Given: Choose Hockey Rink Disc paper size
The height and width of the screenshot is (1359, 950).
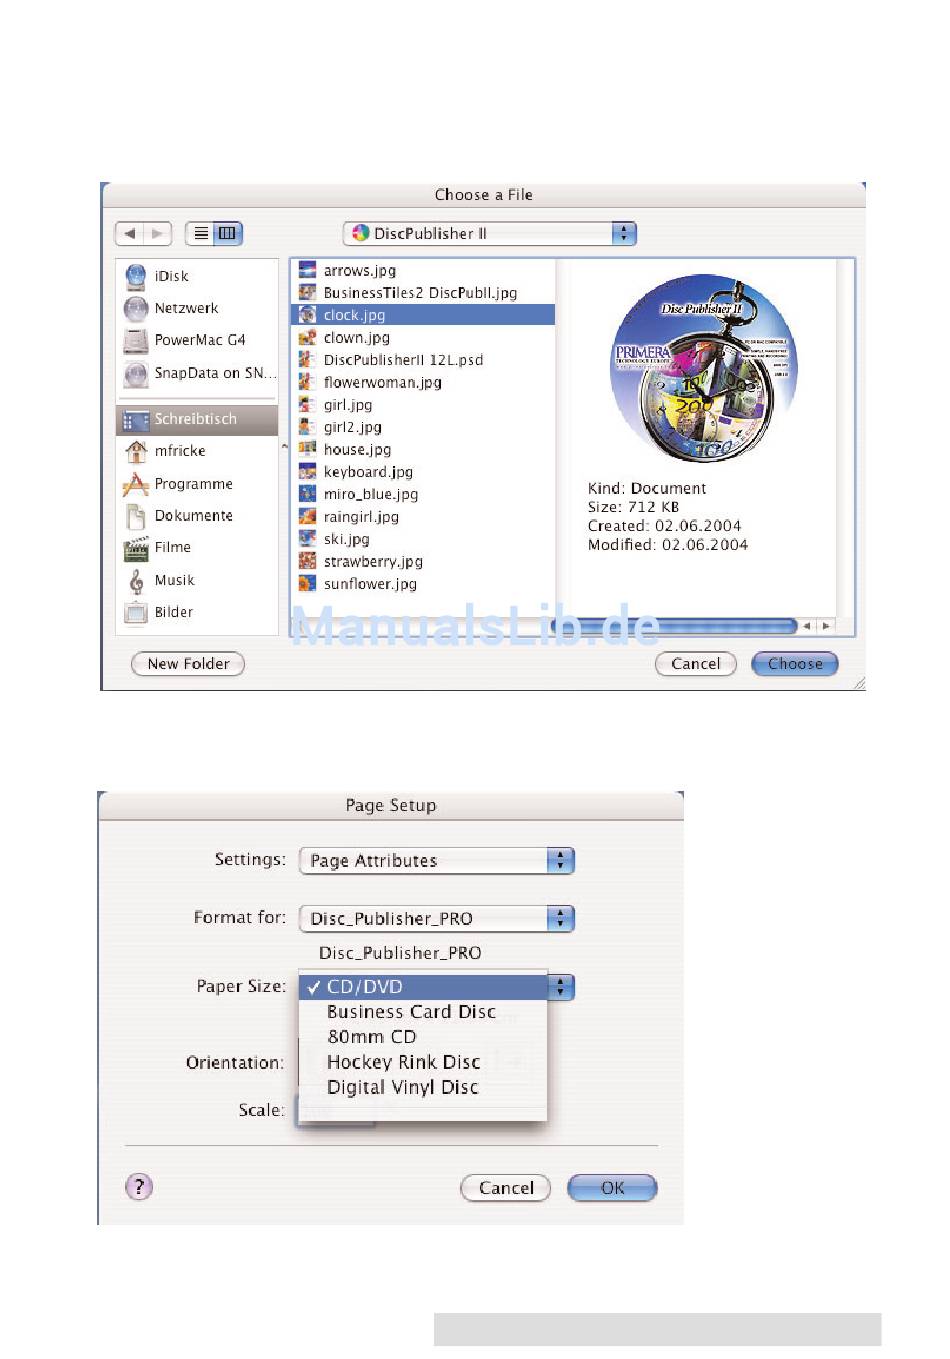Looking at the screenshot, I should (423, 1062).
